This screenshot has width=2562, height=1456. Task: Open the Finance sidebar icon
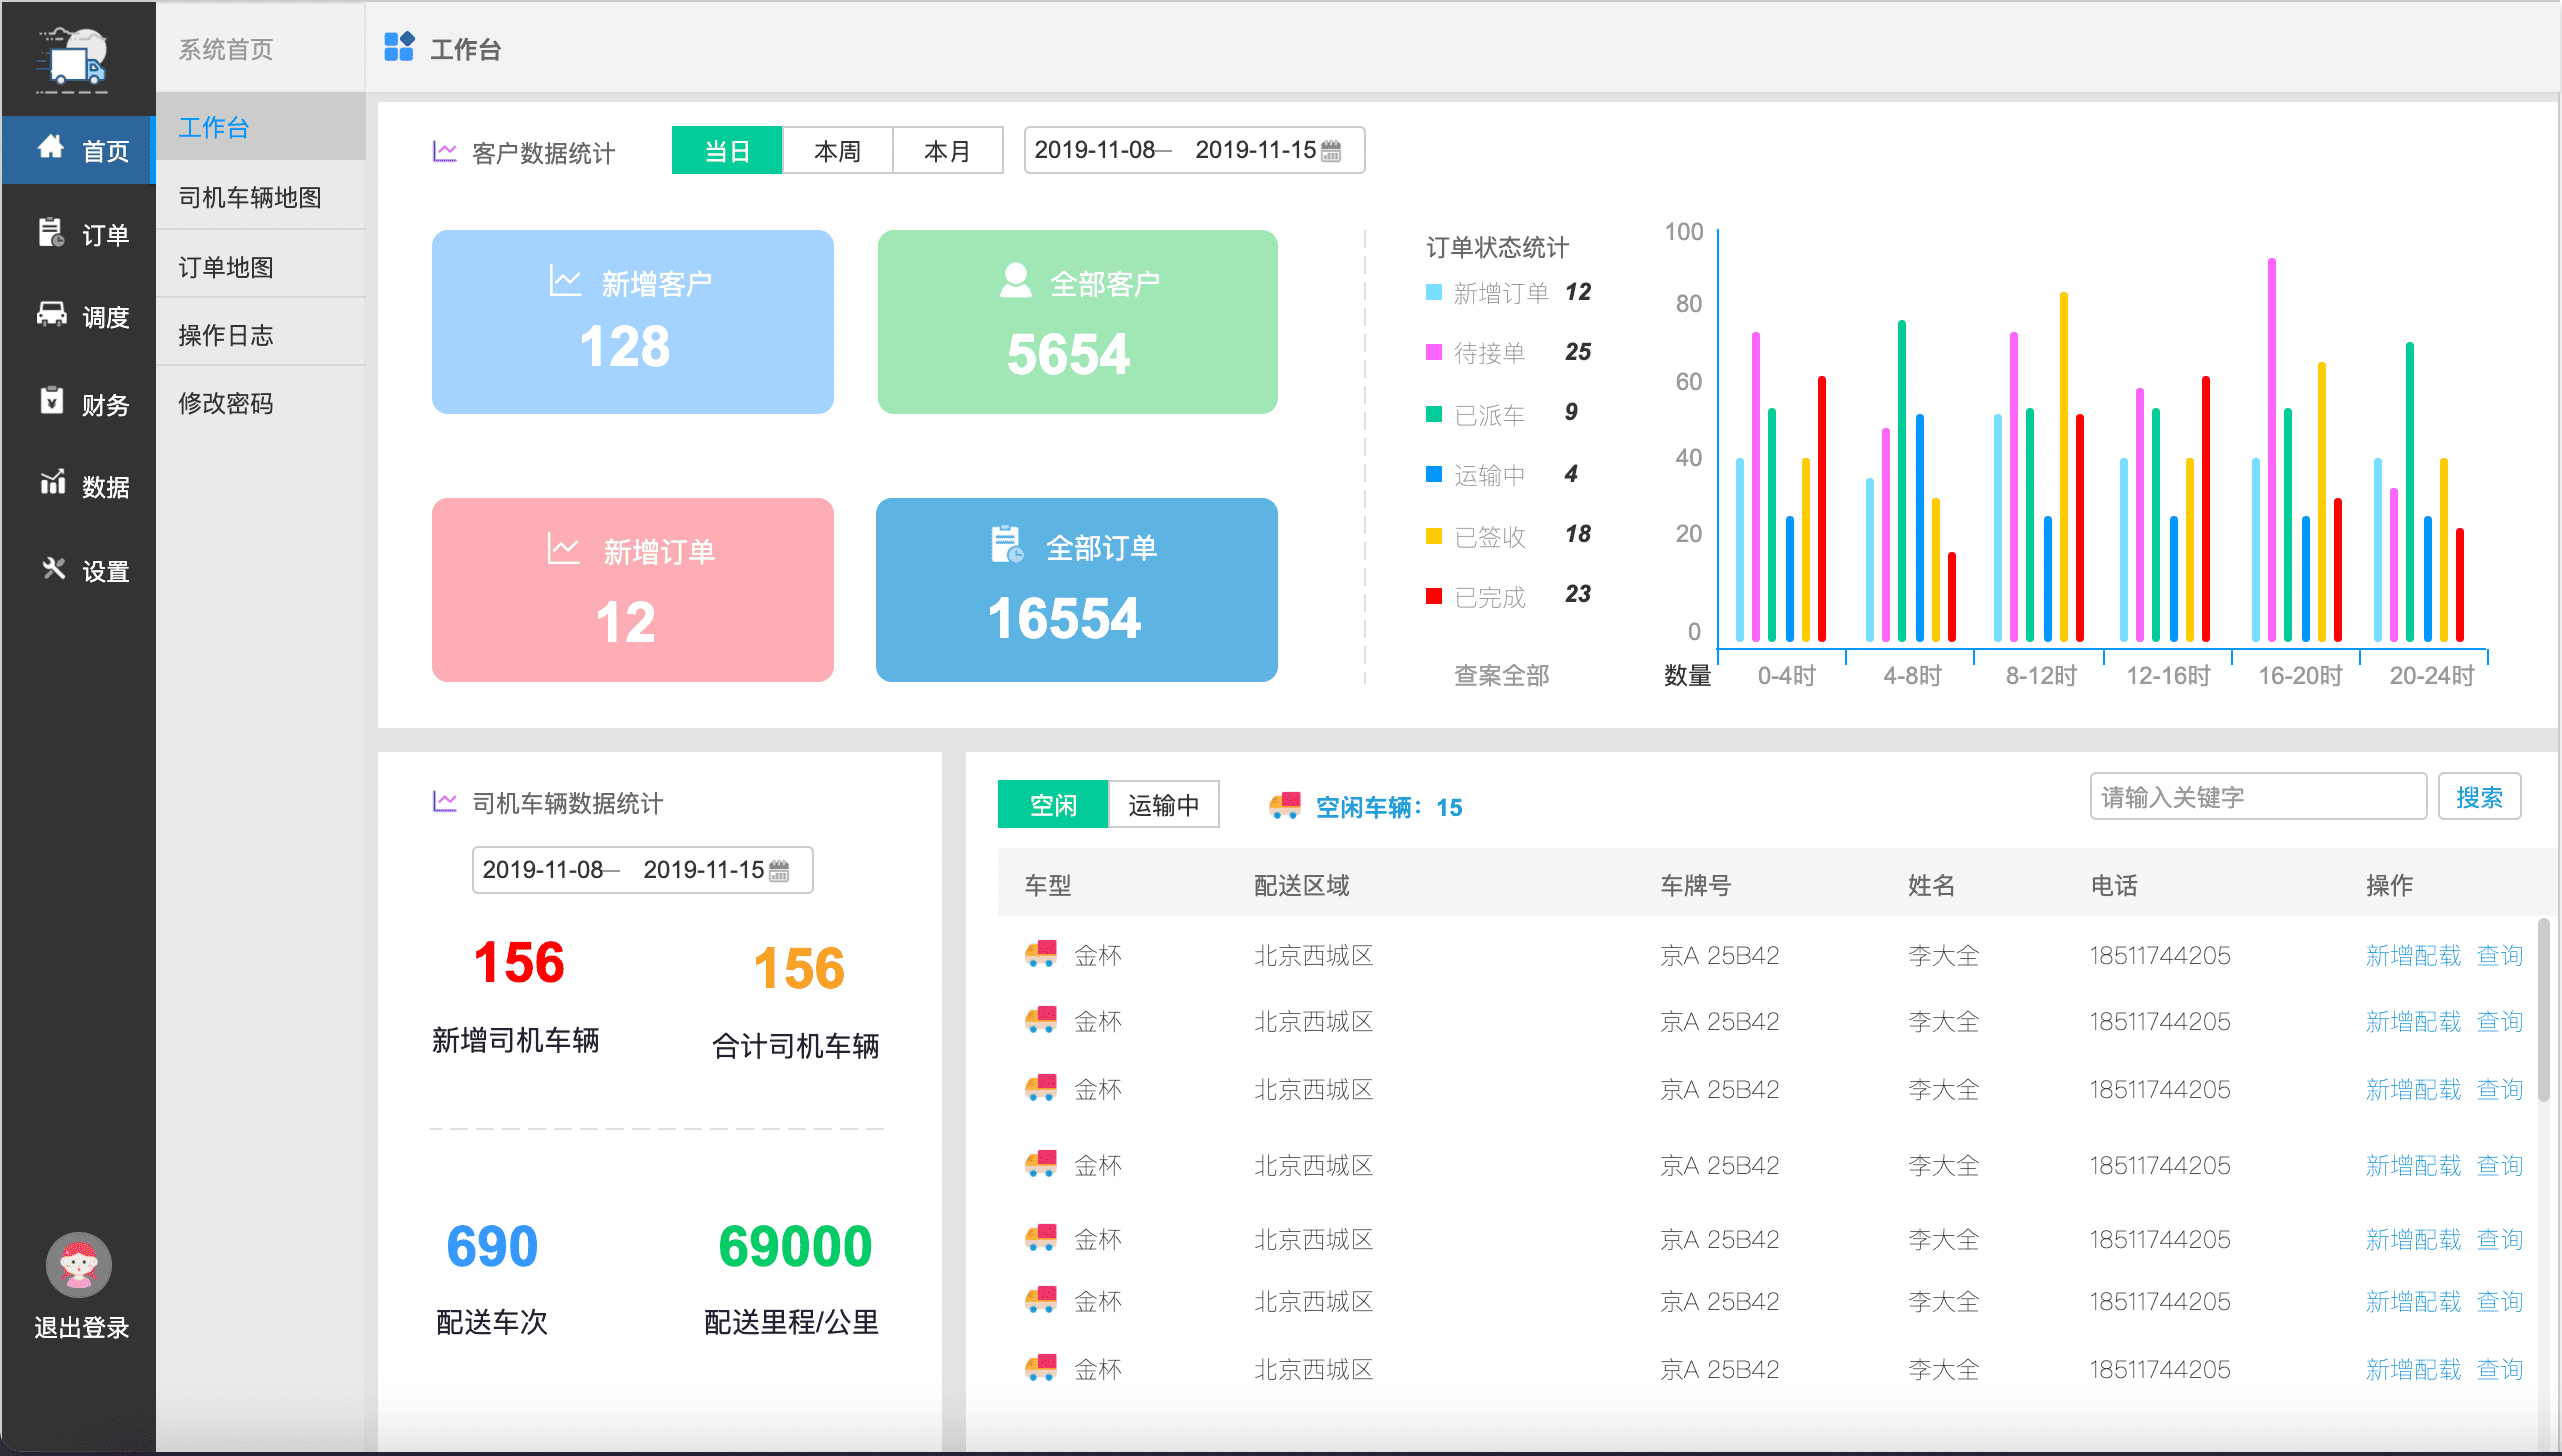(x=50, y=400)
